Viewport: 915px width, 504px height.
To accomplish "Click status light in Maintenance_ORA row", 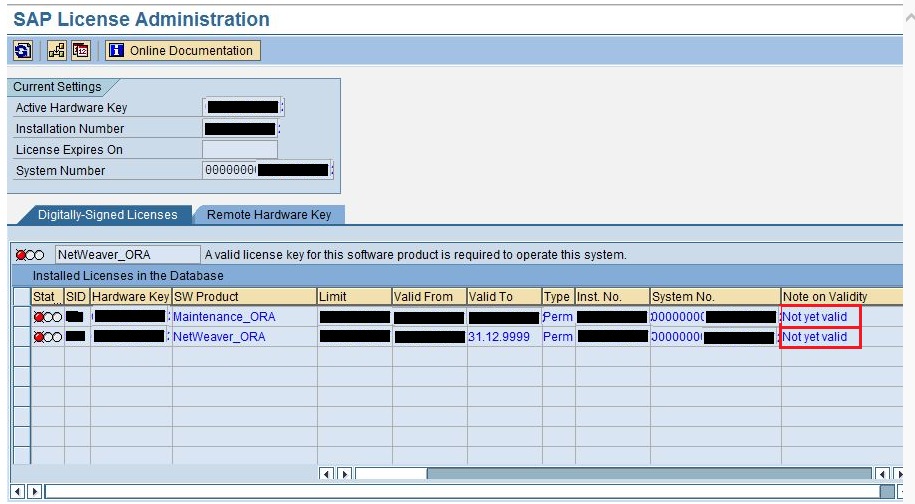I will [x=47, y=317].
